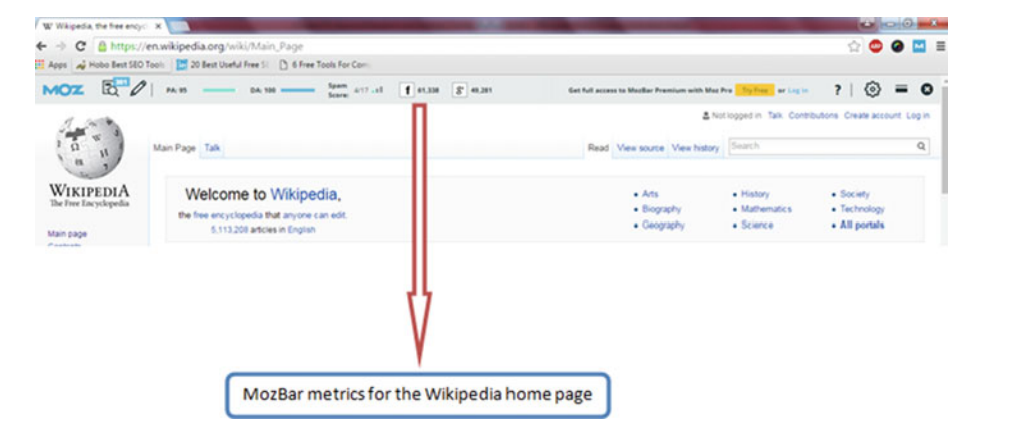
Task: Click the search magnifier in Wikipedia search box
Action: (x=921, y=146)
